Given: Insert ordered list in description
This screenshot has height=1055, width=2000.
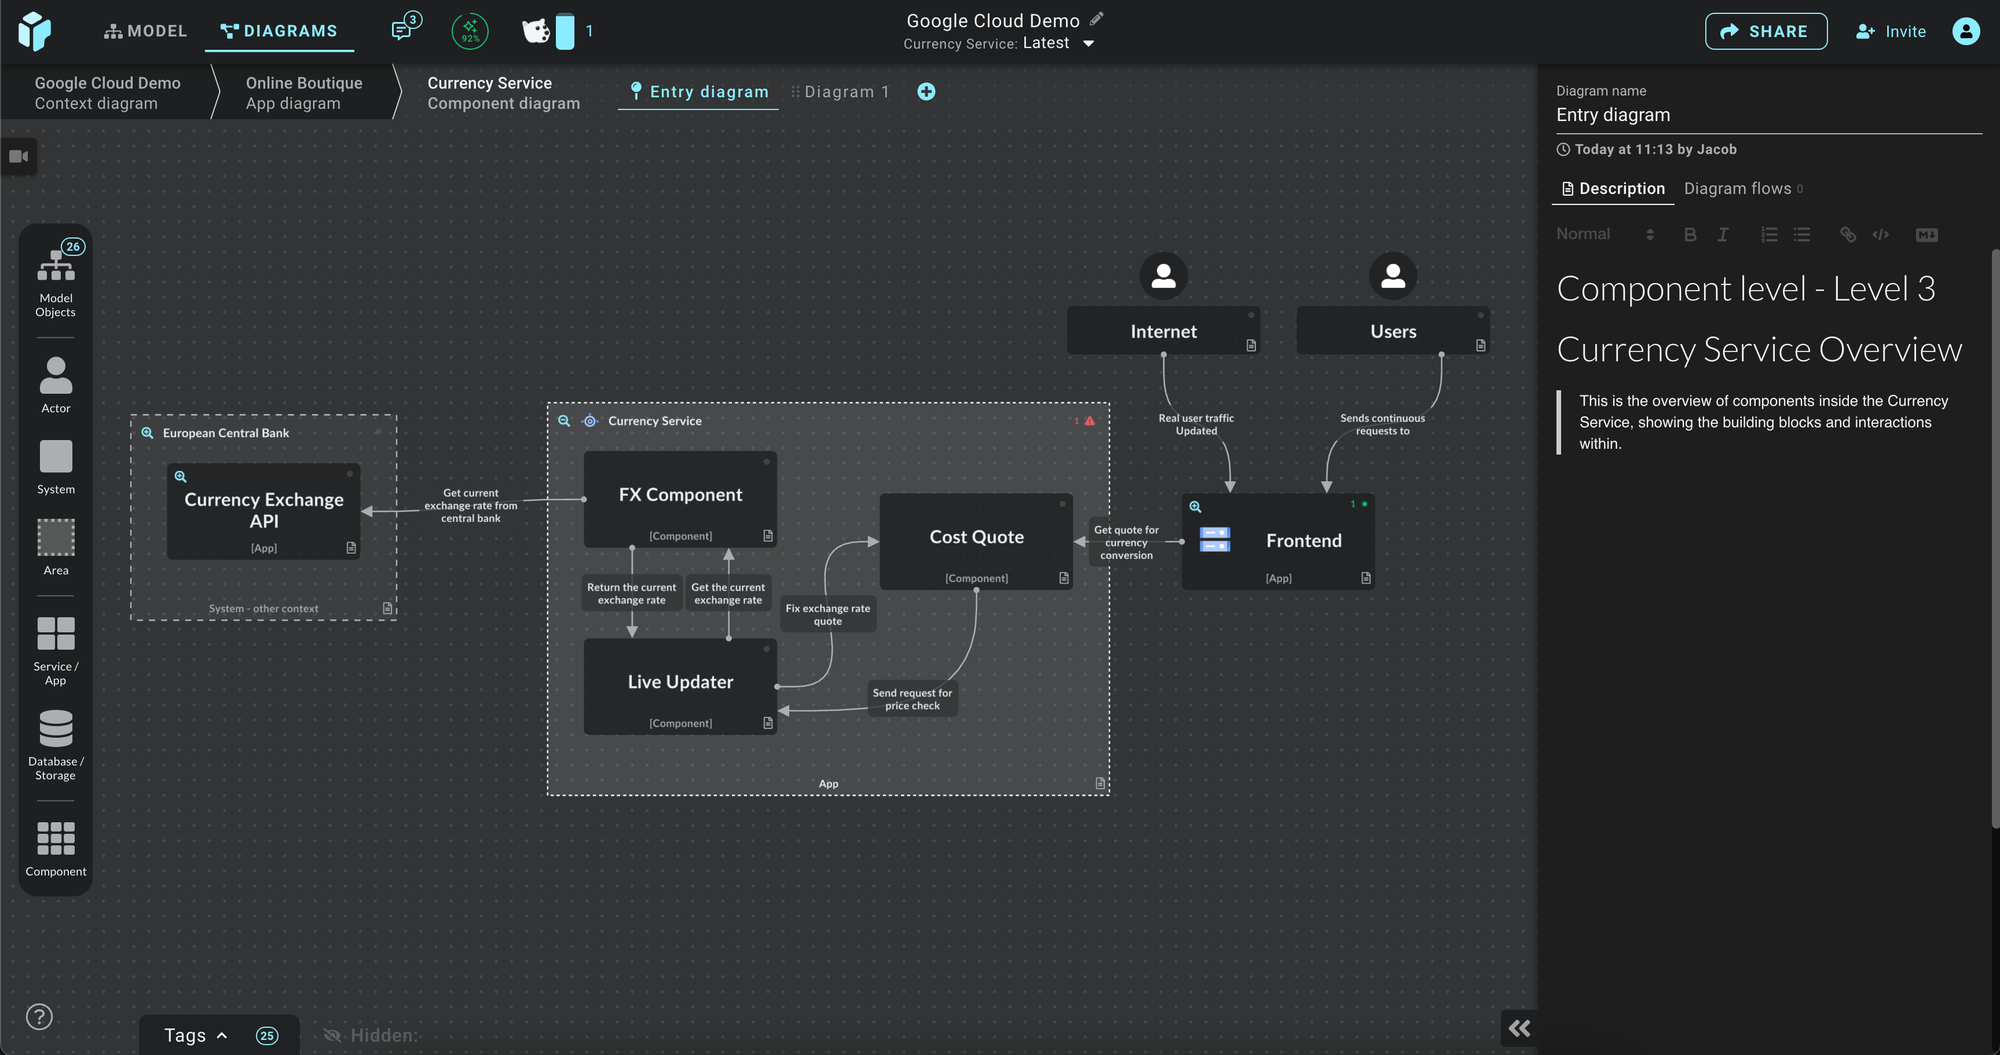Looking at the screenshot, I should tap(1769, 235).
